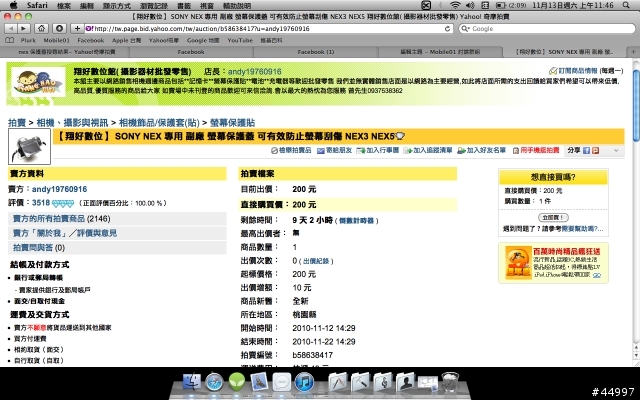Open the Apple 台灣 bookmark
640x400 pixels.
click(127, 40)
